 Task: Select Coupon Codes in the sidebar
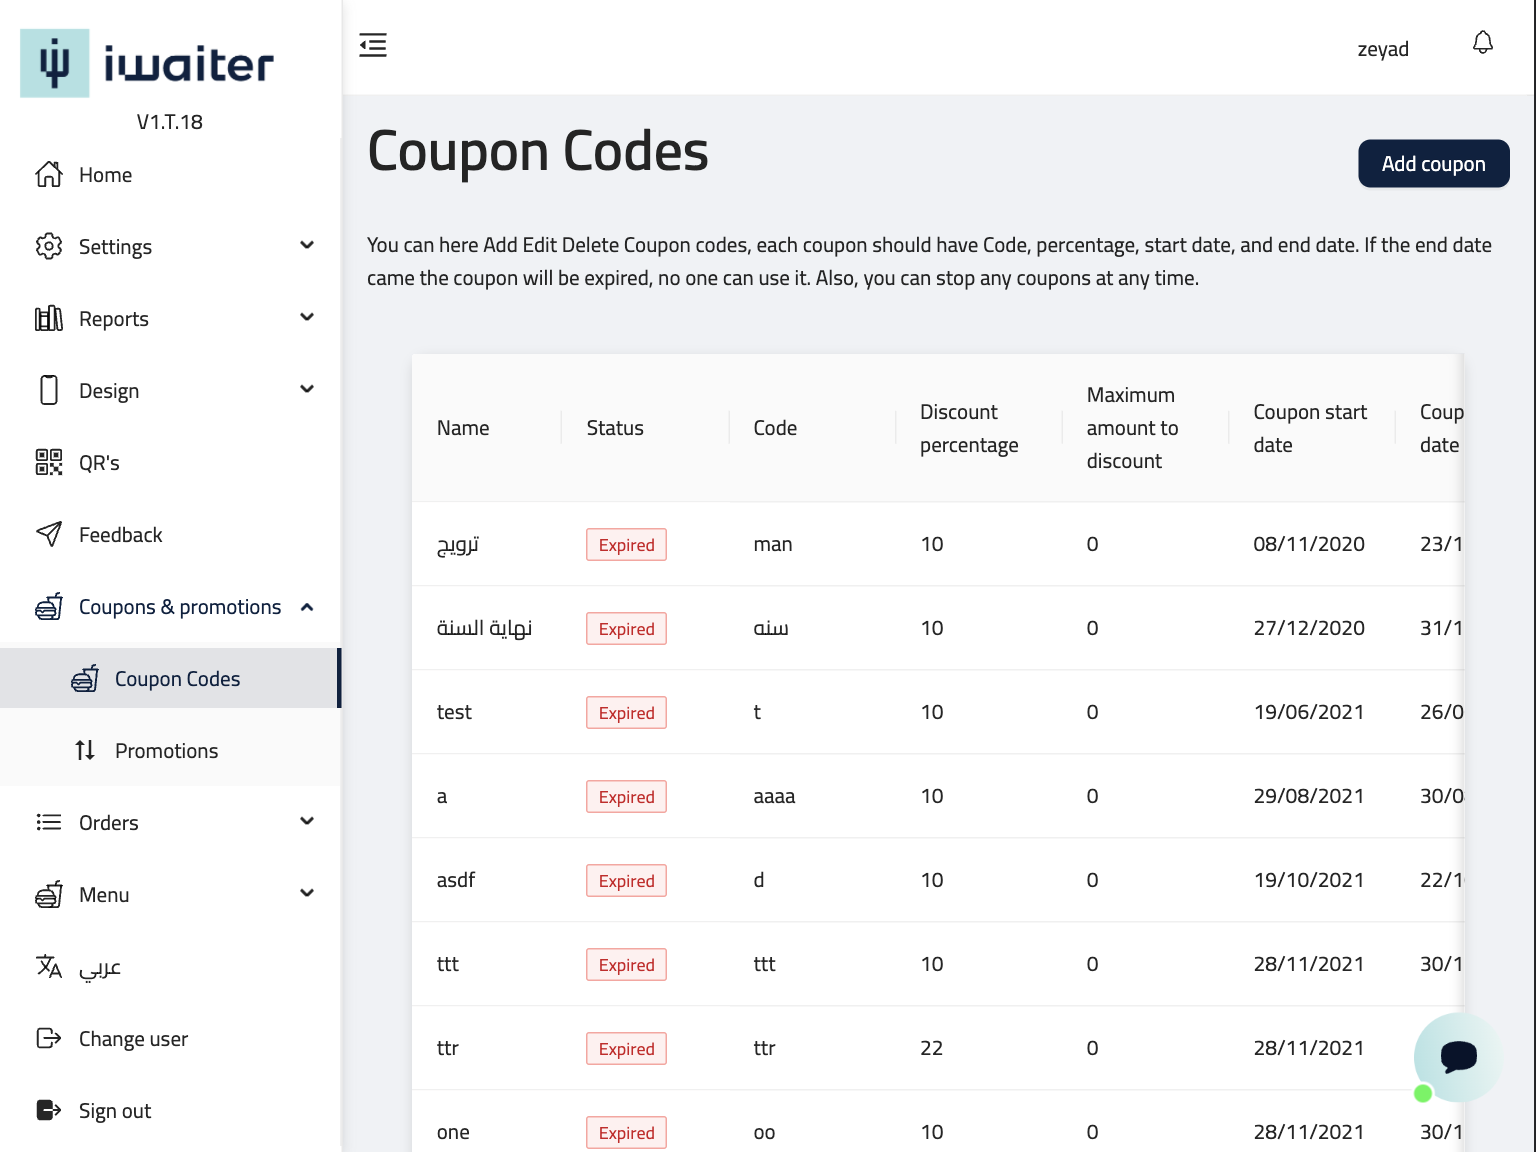177,679
